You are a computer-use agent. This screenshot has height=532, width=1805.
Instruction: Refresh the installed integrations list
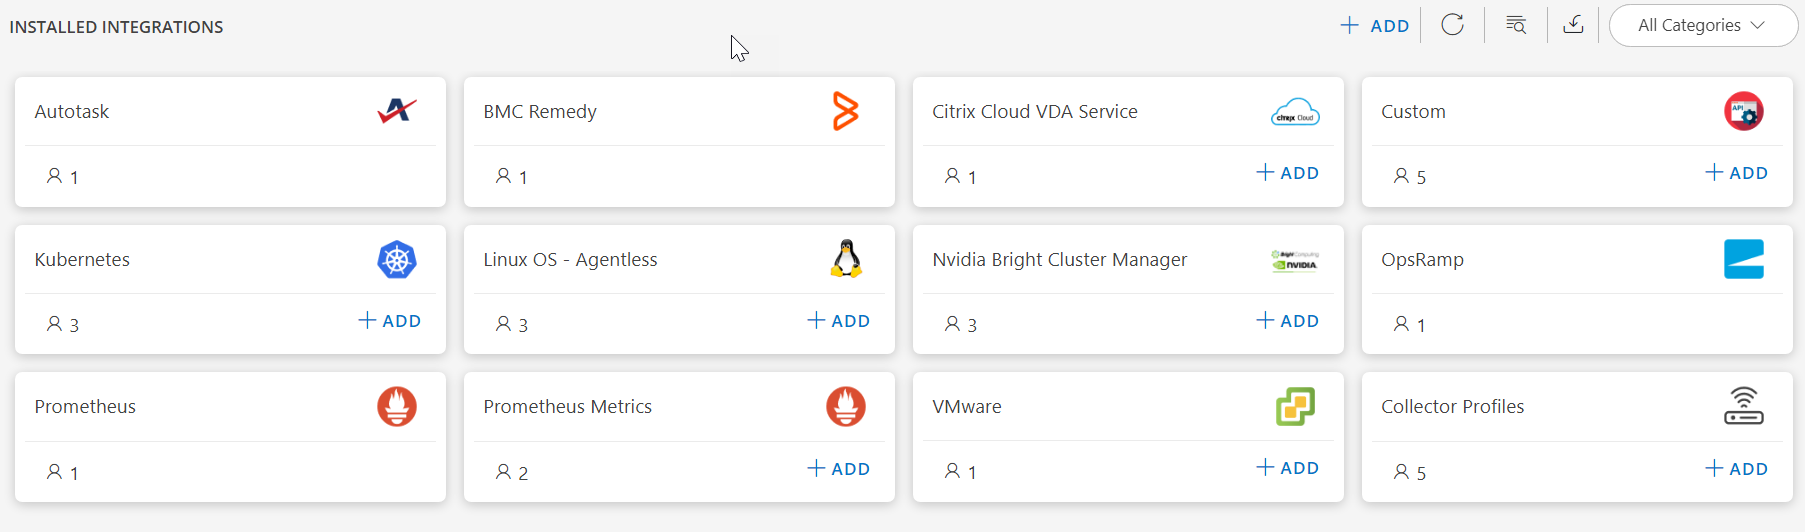1453,25
